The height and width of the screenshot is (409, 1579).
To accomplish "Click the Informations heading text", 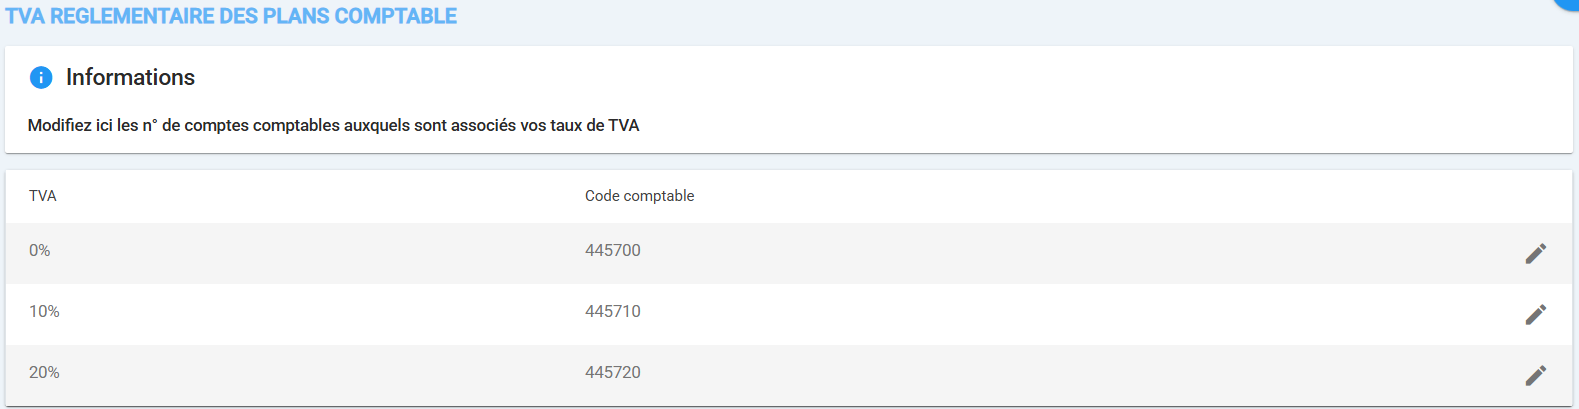I will click(130, 77).
